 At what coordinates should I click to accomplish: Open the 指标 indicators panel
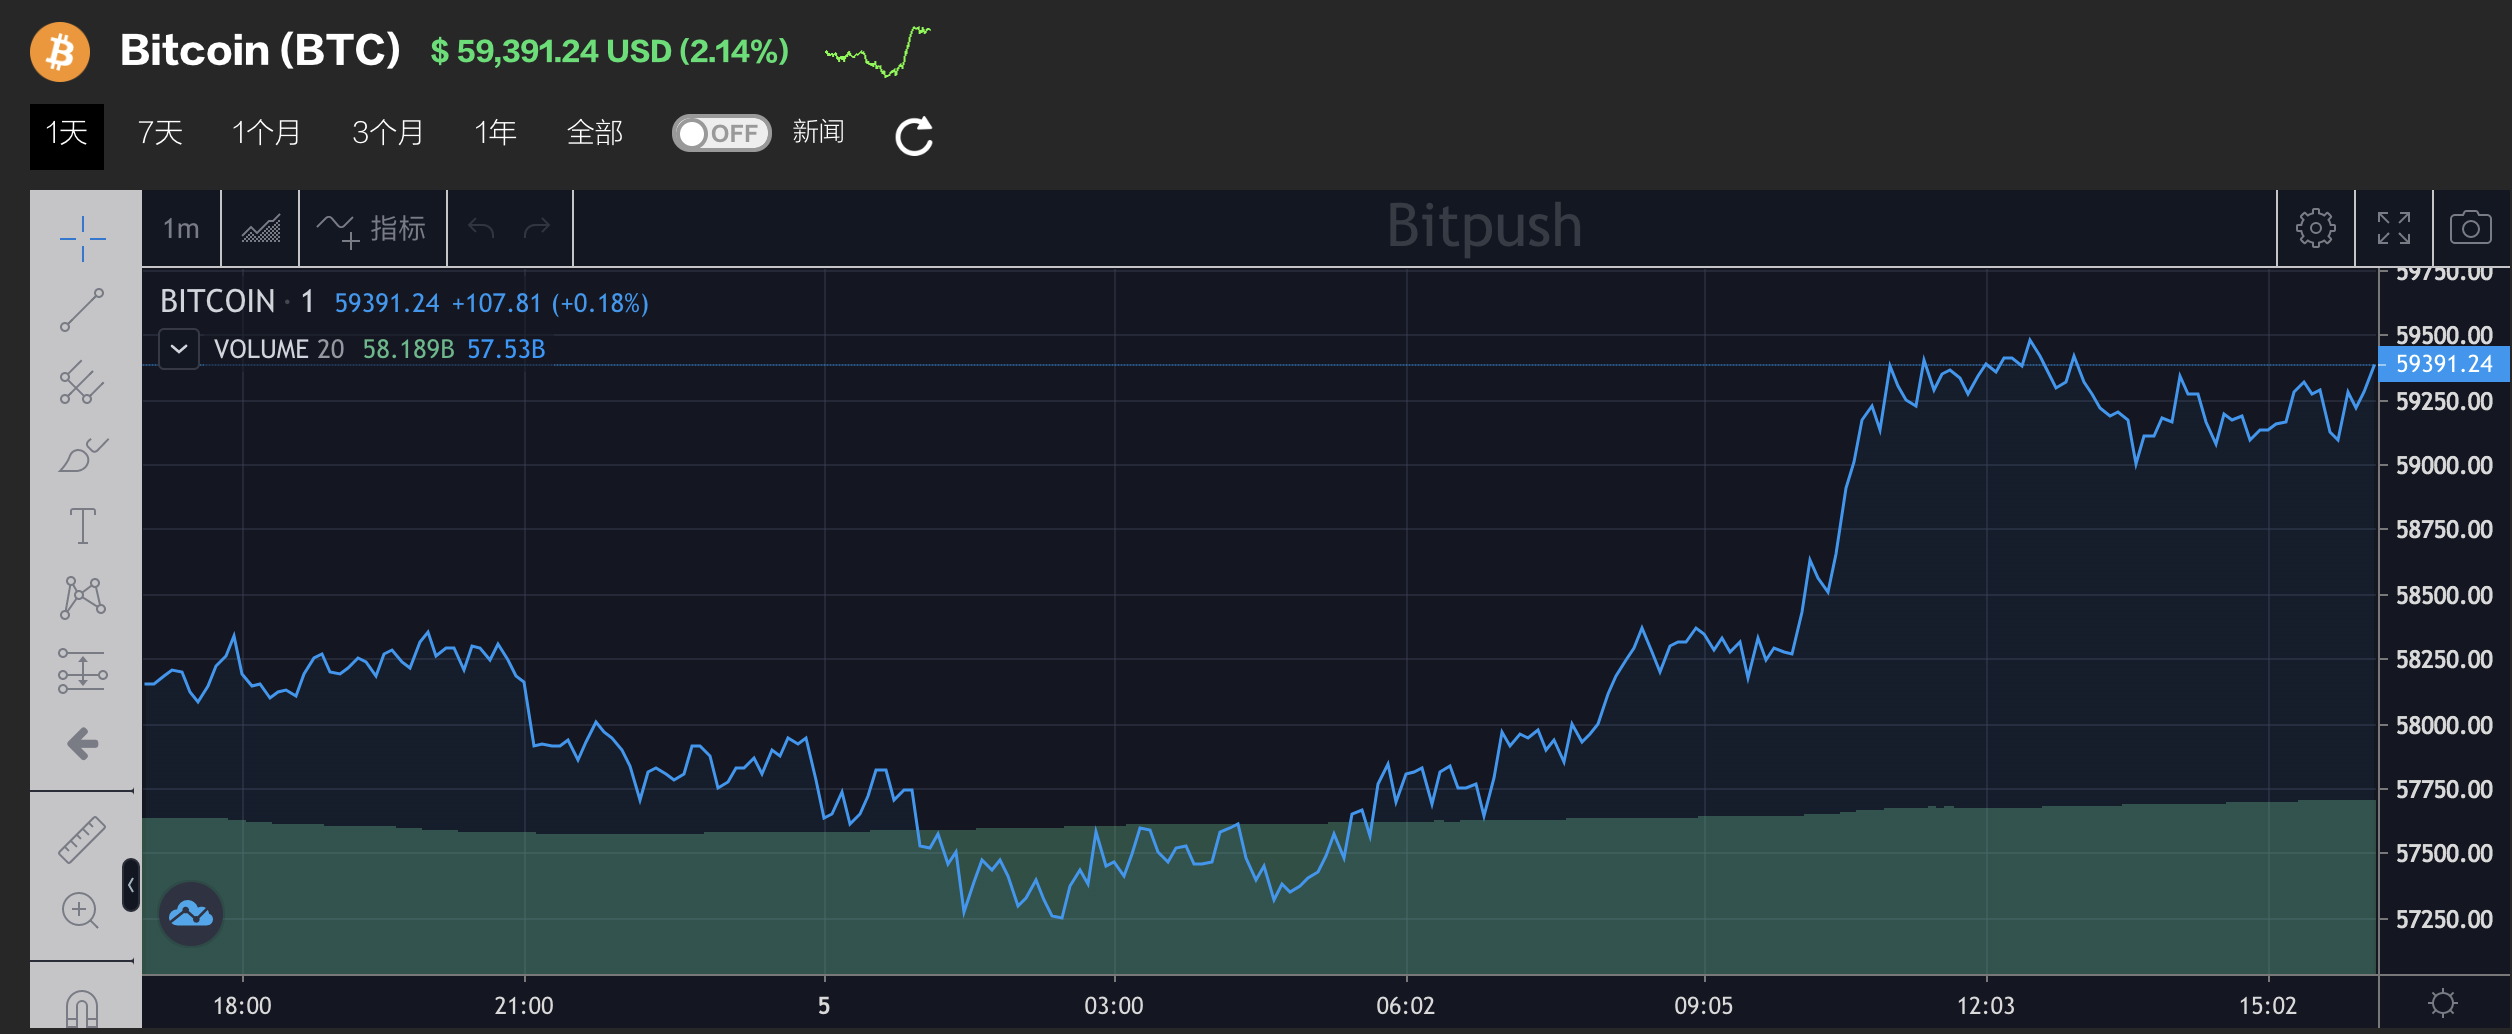click(x=372, y=227)
